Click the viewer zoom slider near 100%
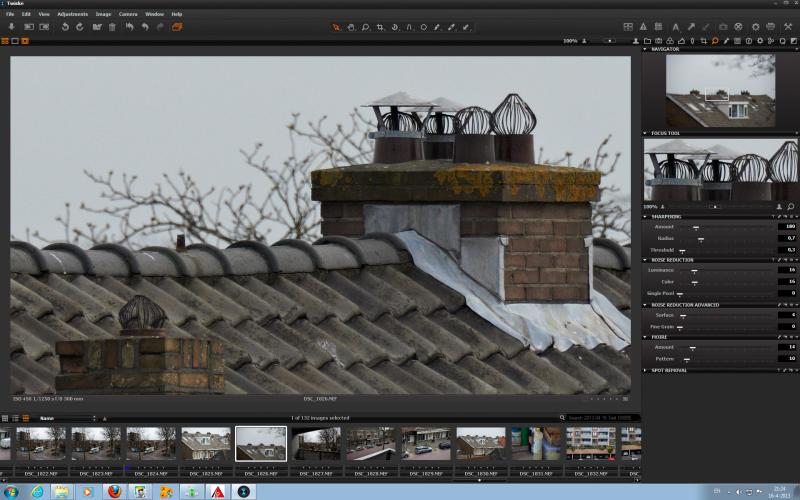Viewport: 800px width, 500px height. coord(609,41)
